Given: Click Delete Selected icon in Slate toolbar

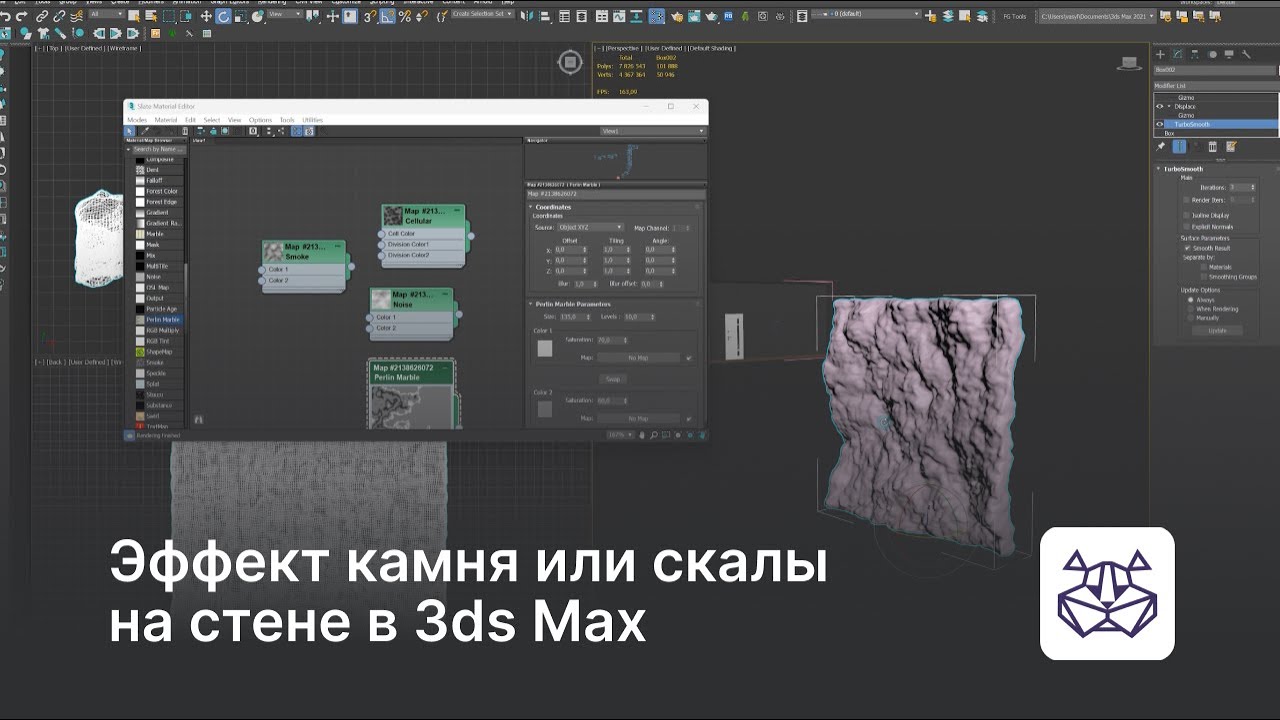Looking at the screenshot, I should (x=185, y=131).
